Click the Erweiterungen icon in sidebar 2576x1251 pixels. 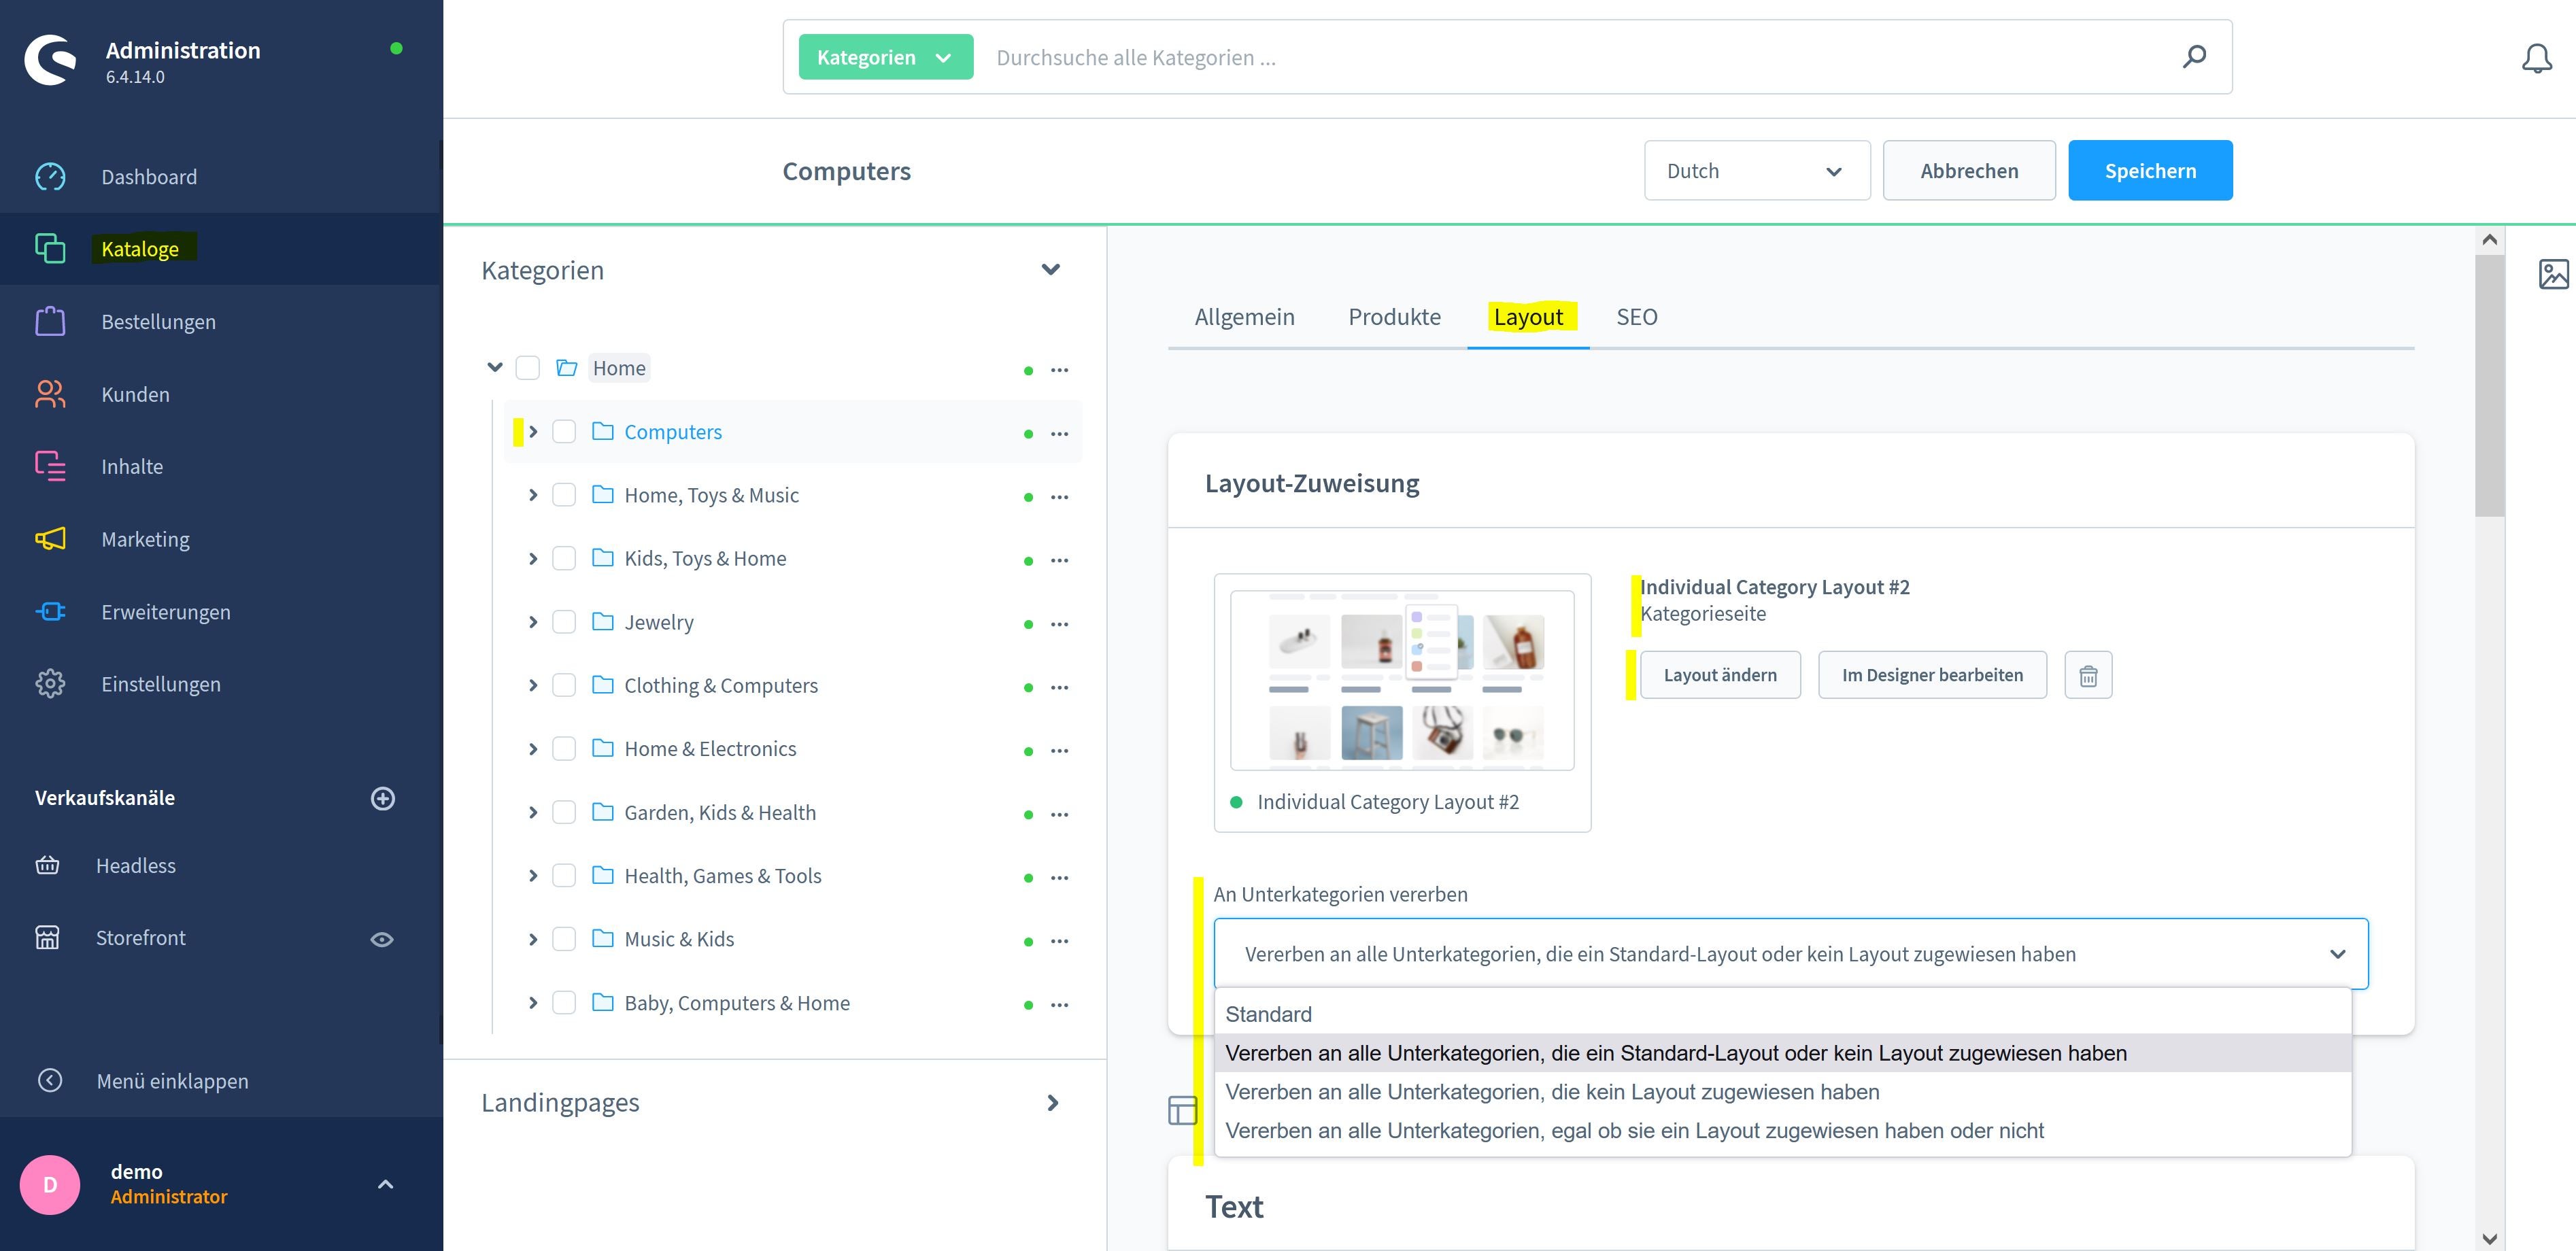click(x=49, y=611)
